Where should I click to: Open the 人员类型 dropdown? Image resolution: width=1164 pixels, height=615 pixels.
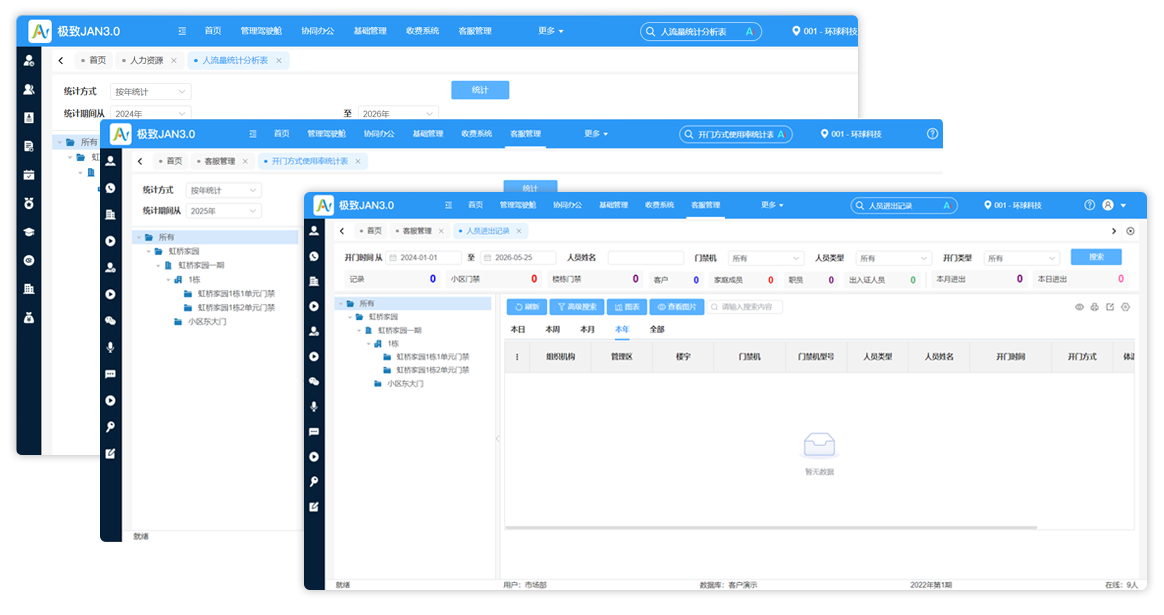click(x=893, y=258)
